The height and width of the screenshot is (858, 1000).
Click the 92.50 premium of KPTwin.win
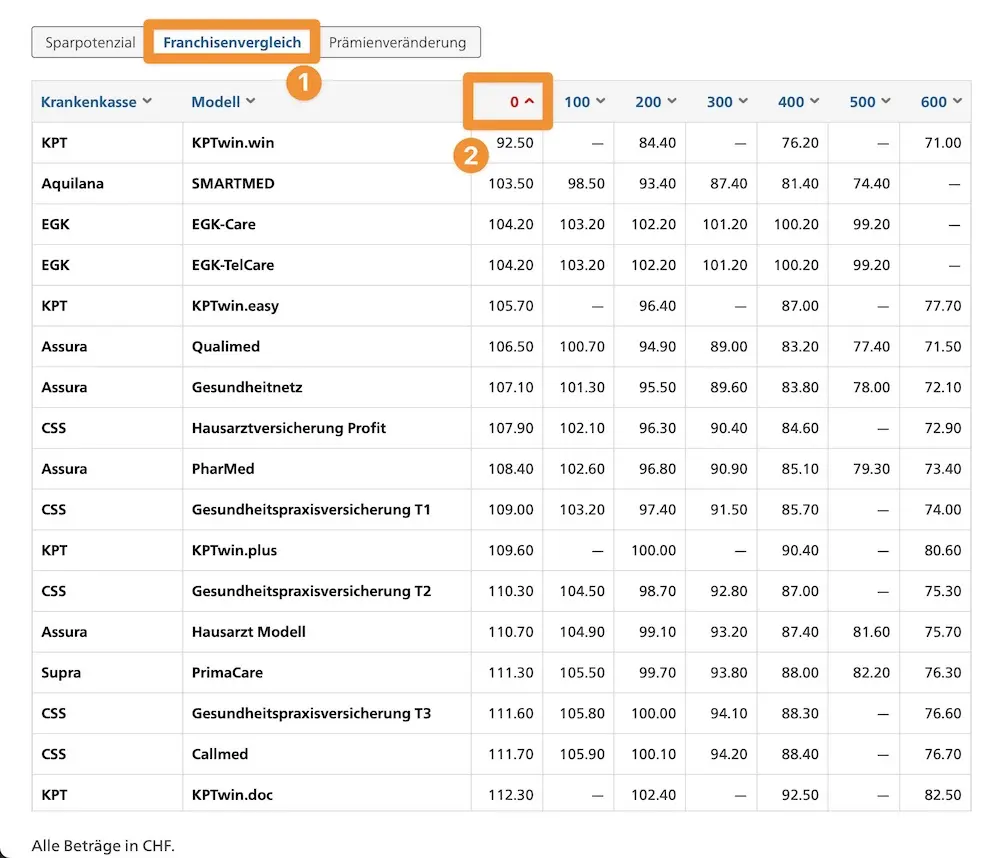(515, 143)
